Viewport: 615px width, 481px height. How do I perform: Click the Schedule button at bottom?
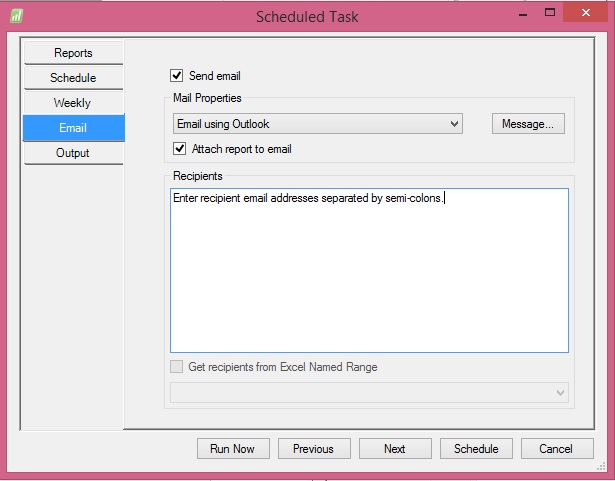click(476, 449)
